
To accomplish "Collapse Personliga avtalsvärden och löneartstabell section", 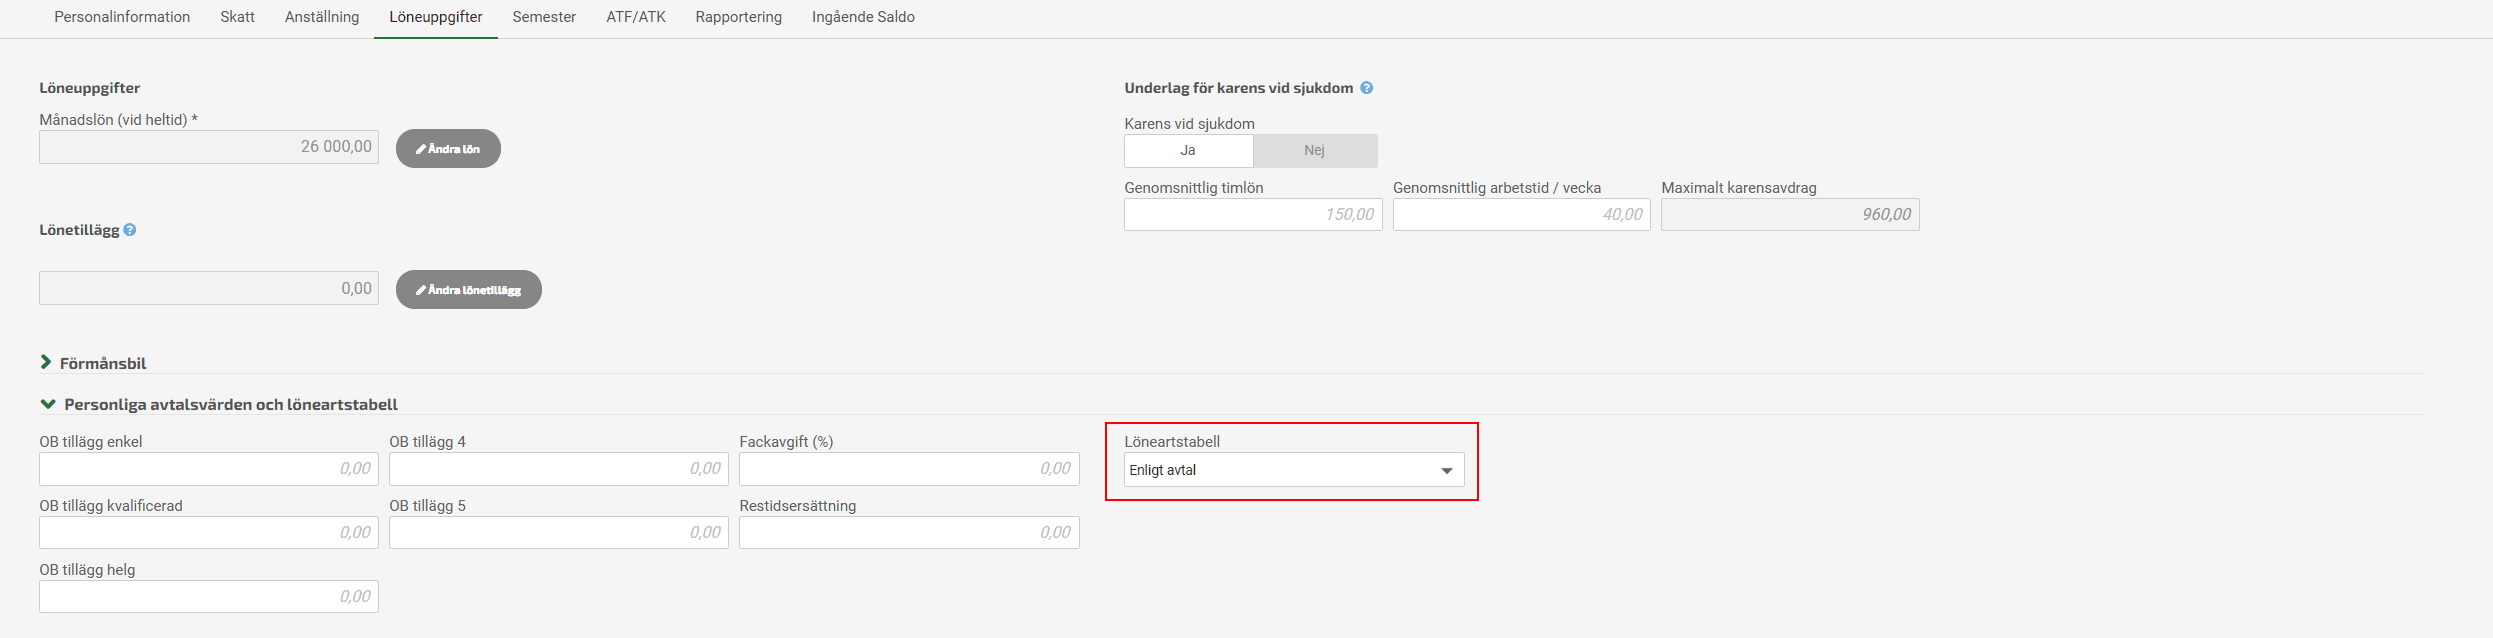I will point(47,404).
